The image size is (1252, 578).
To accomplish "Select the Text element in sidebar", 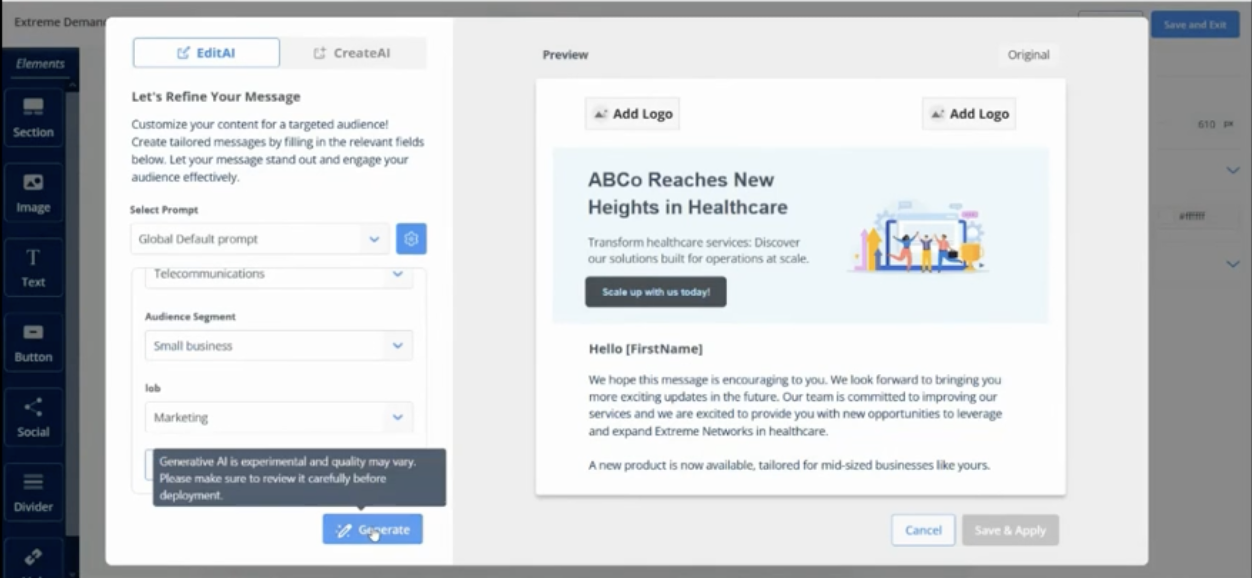I will point(33,269).
